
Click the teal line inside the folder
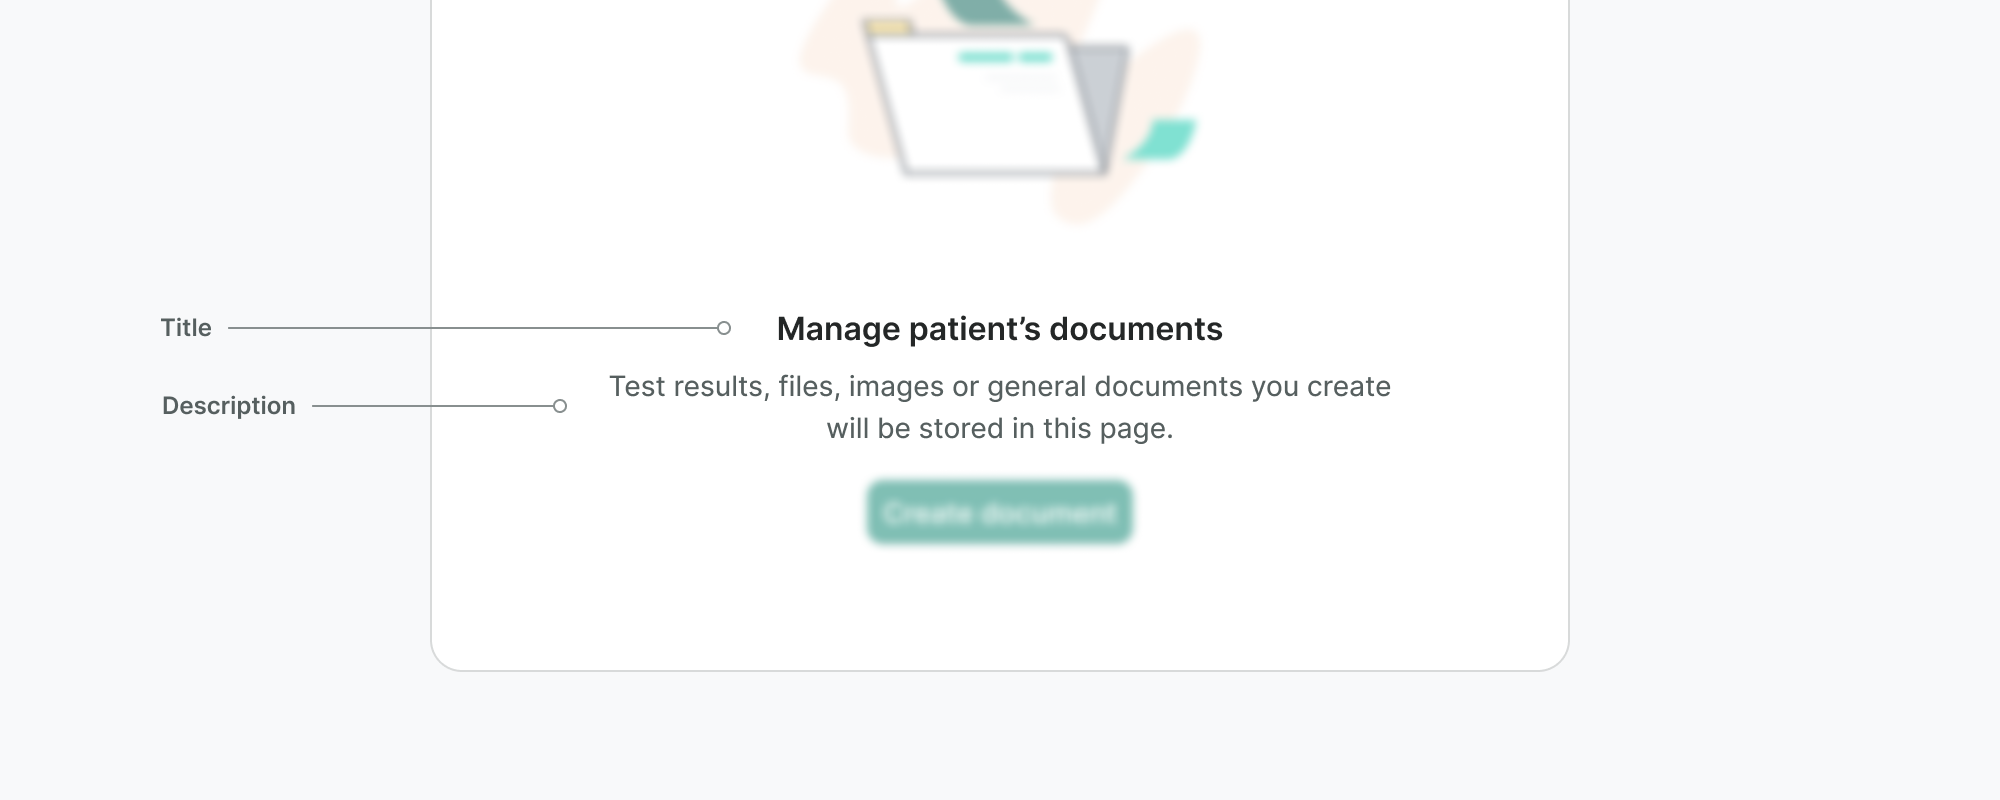pos(1005,57)
